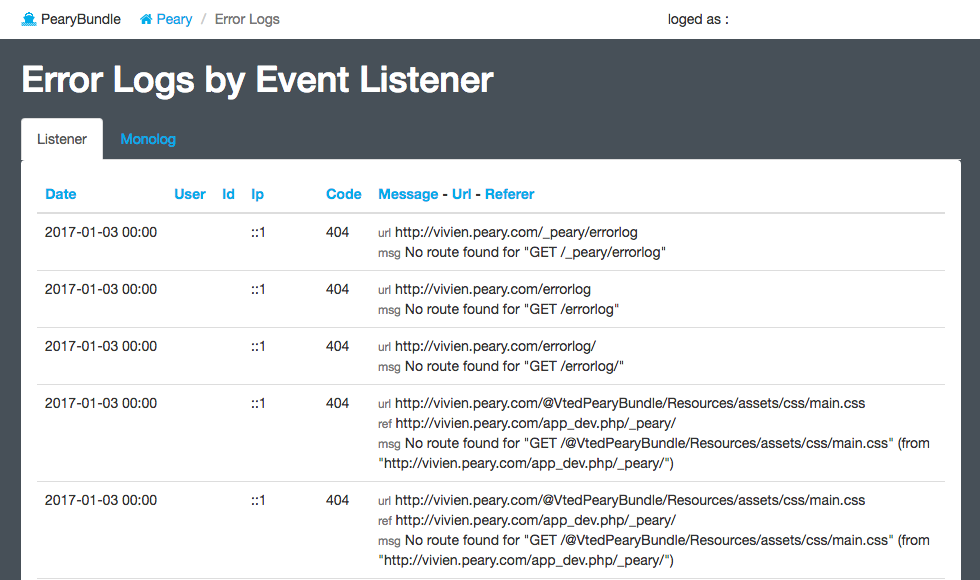Click the Referer column header link

(510, 194)
